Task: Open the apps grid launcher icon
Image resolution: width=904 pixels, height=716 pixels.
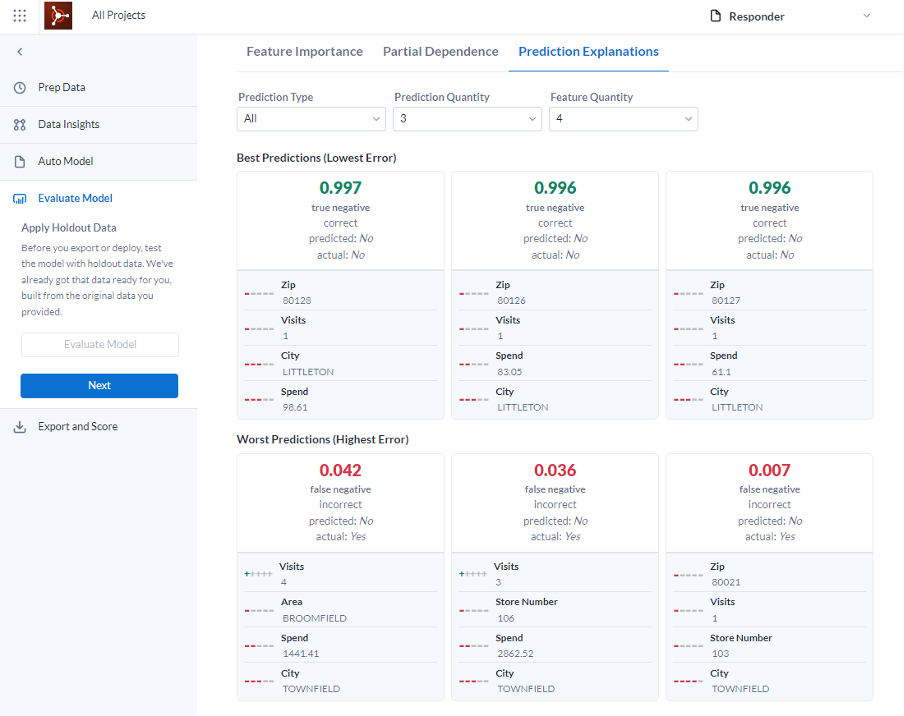Action: pos(20,16)
